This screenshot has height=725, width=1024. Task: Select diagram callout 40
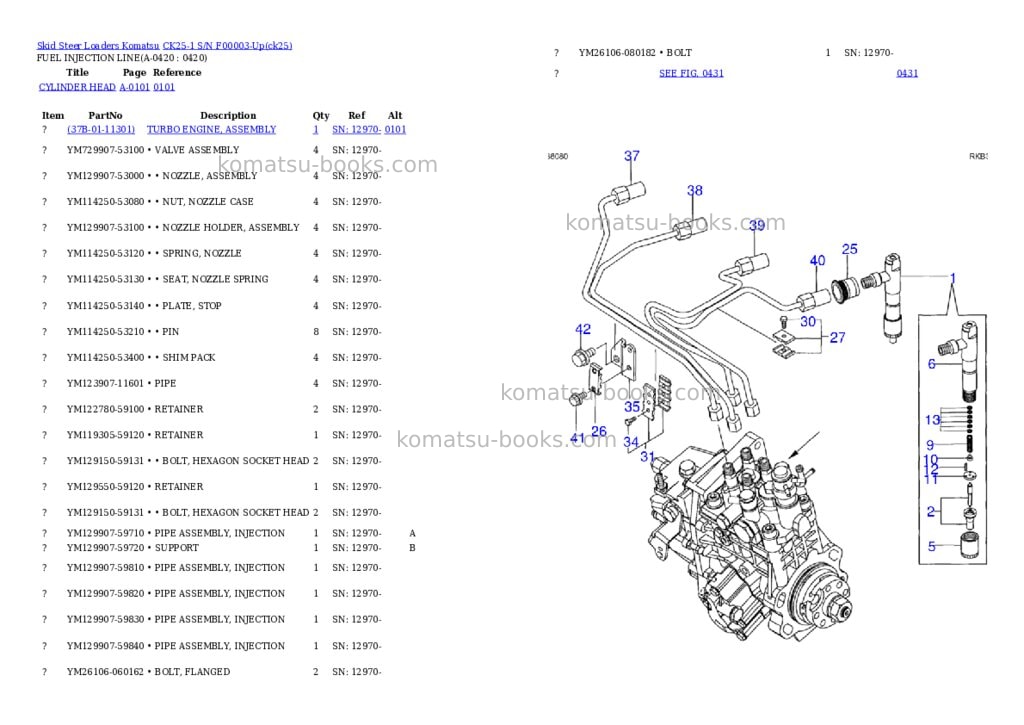coord(818,261)
